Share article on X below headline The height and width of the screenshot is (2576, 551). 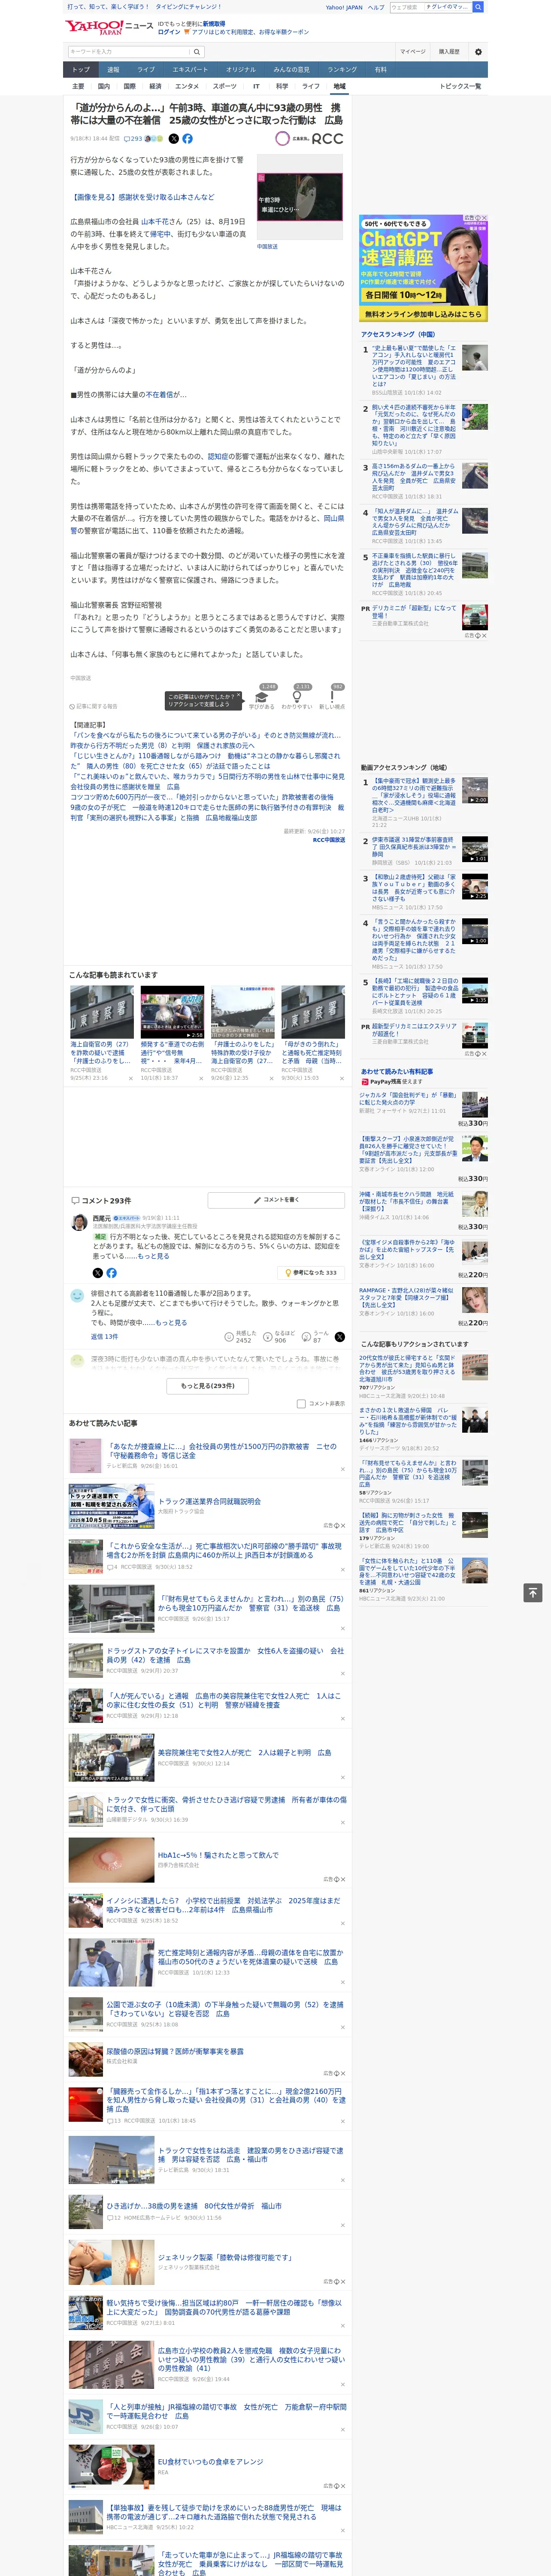pyautogui.click(x=174, y=139)
